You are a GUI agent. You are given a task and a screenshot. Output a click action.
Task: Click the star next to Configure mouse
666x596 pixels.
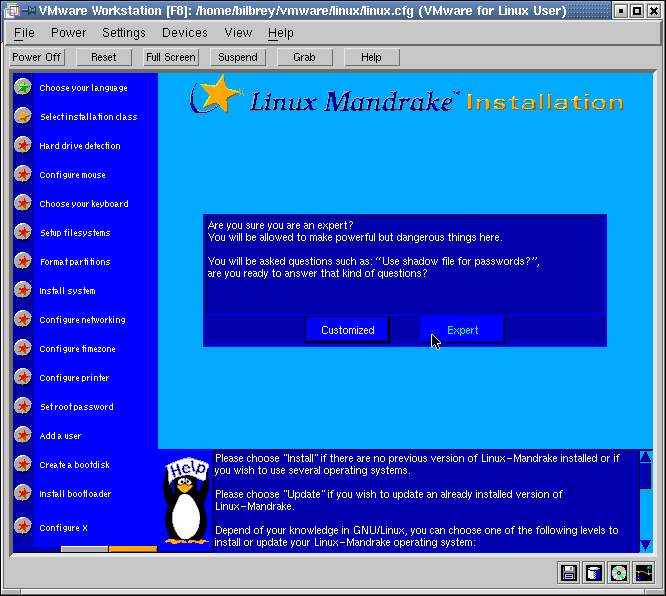coord(23,174)
